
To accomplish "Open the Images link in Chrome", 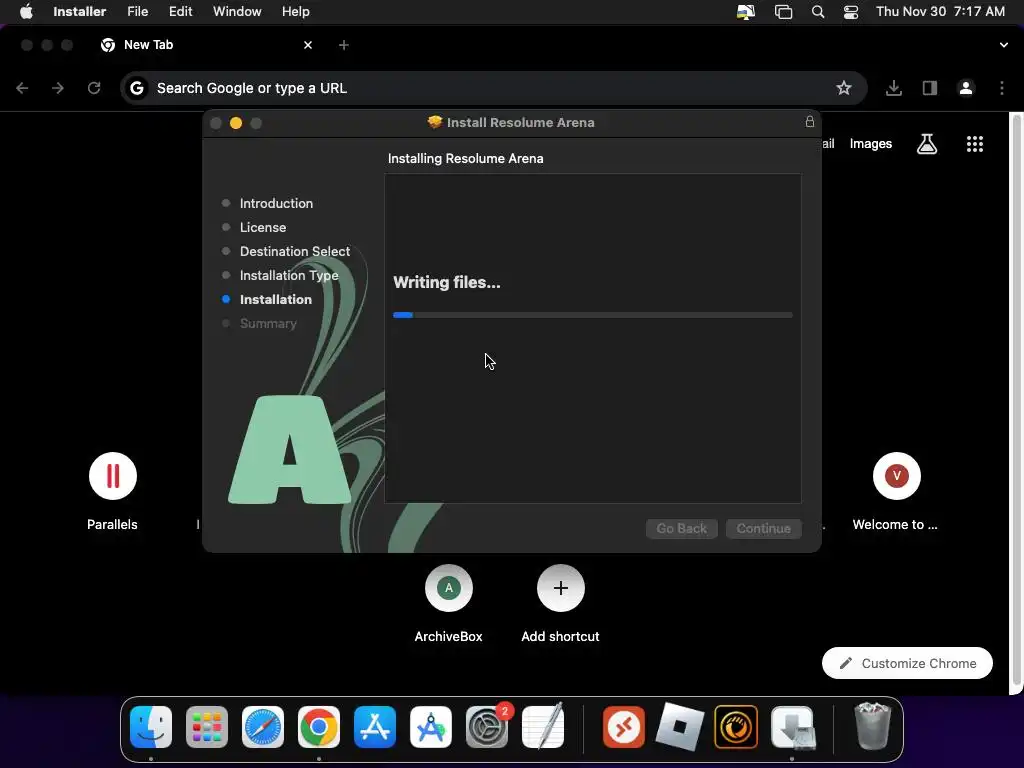I will pos(871,144).
